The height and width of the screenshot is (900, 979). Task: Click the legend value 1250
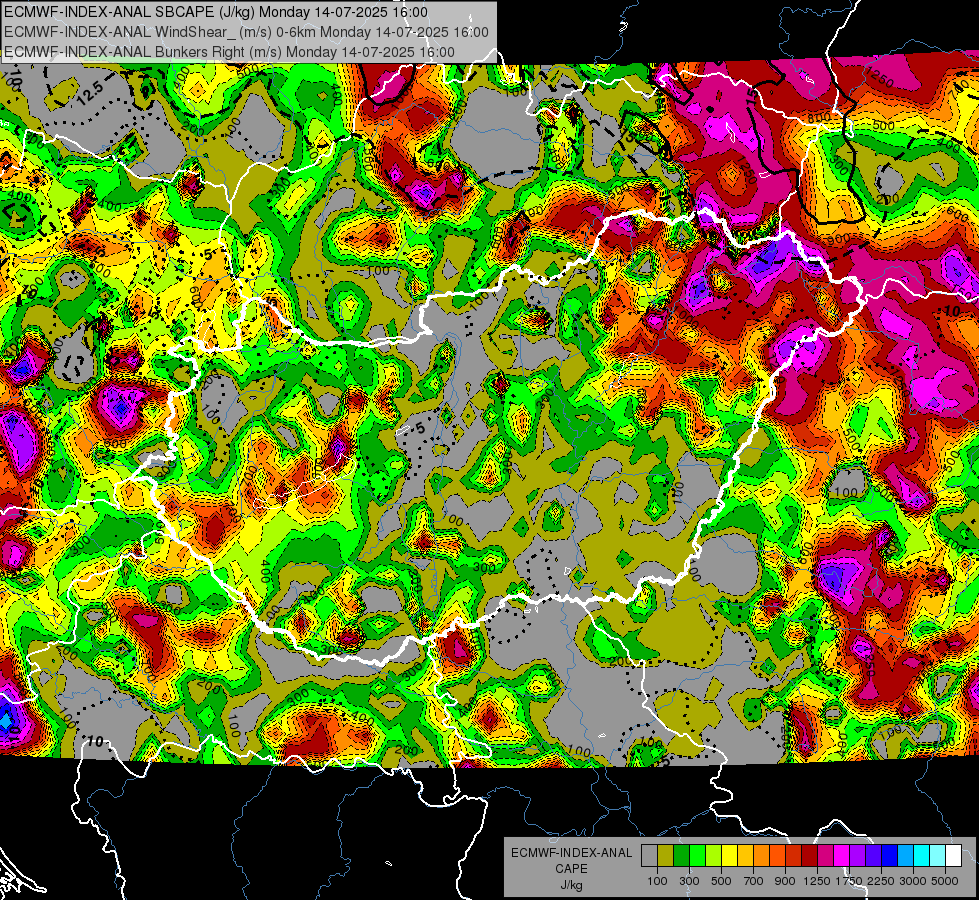point(817,881)
